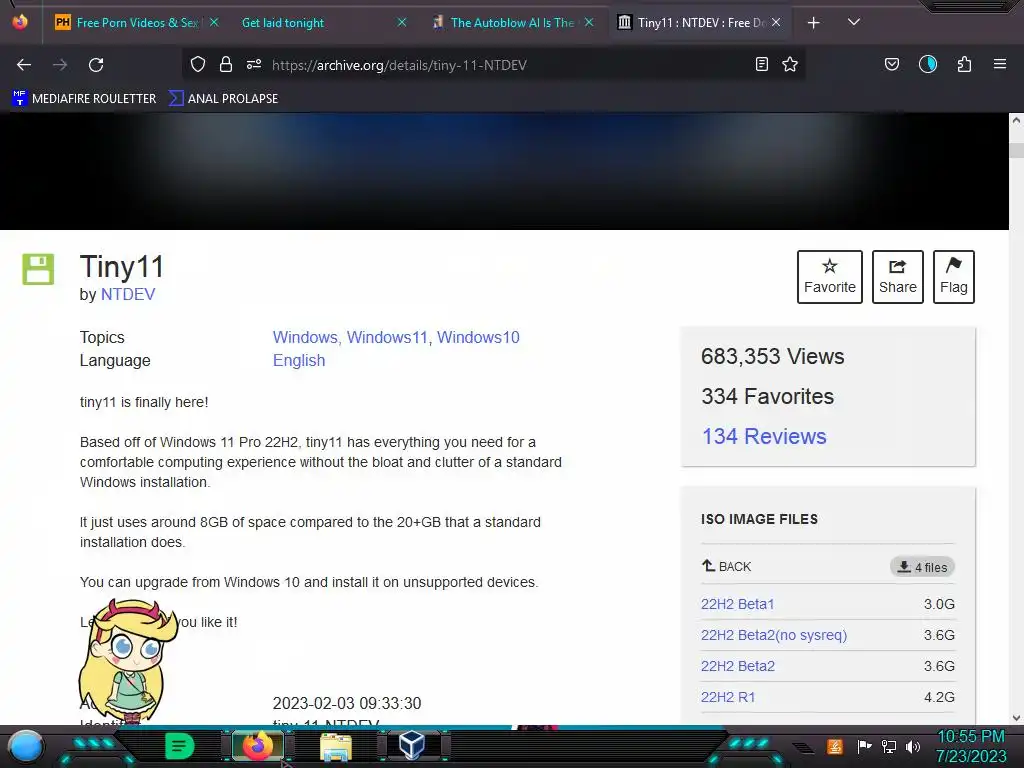
Task: Click the taskbar clock showing 10:55 PM
Action: 971,746
